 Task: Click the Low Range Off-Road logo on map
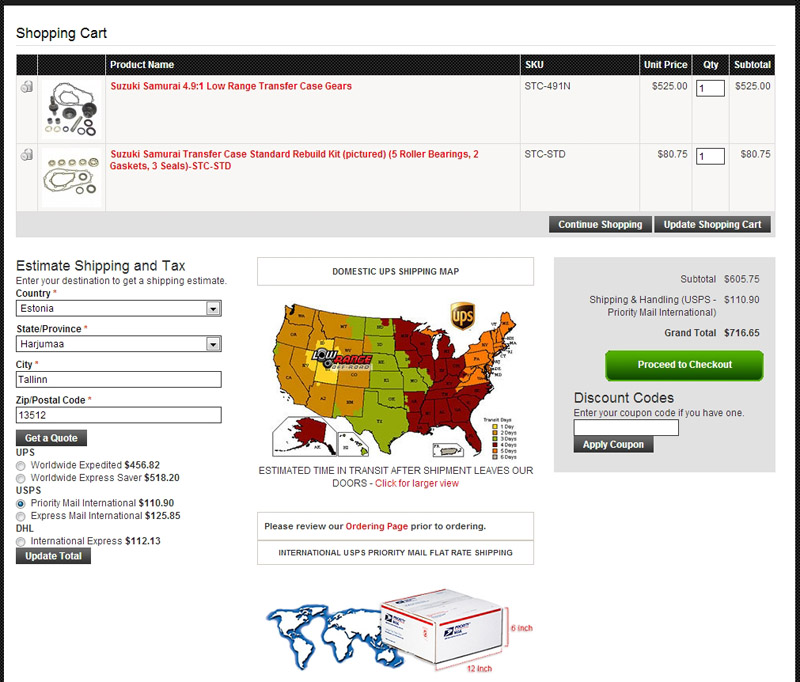pos(342,360)
